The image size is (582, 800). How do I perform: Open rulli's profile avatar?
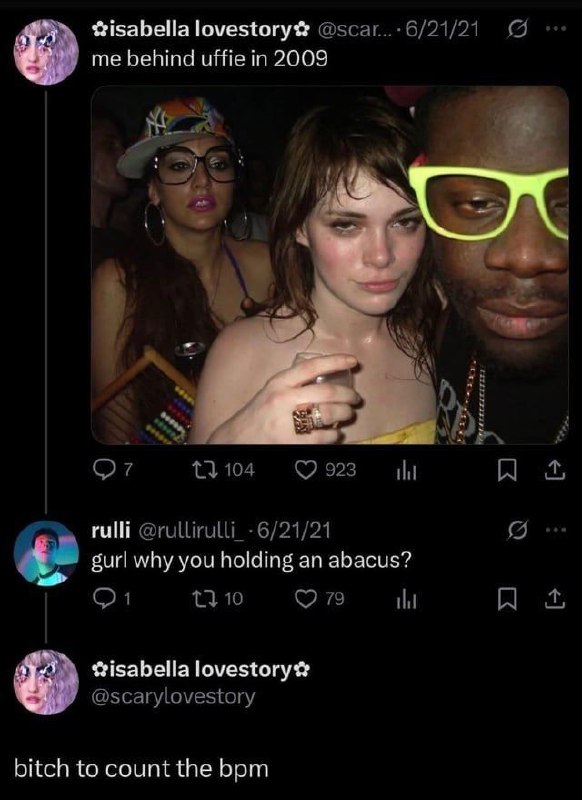(x=46, y=553)
